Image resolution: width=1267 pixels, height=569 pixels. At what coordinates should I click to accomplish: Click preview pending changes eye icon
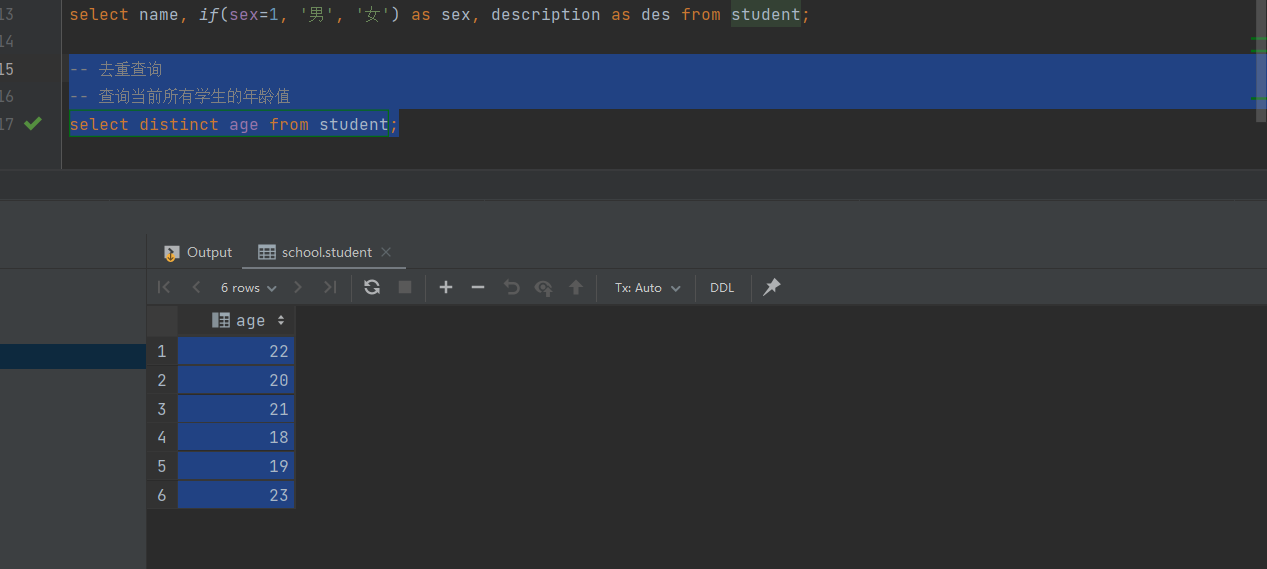(543, 287)
